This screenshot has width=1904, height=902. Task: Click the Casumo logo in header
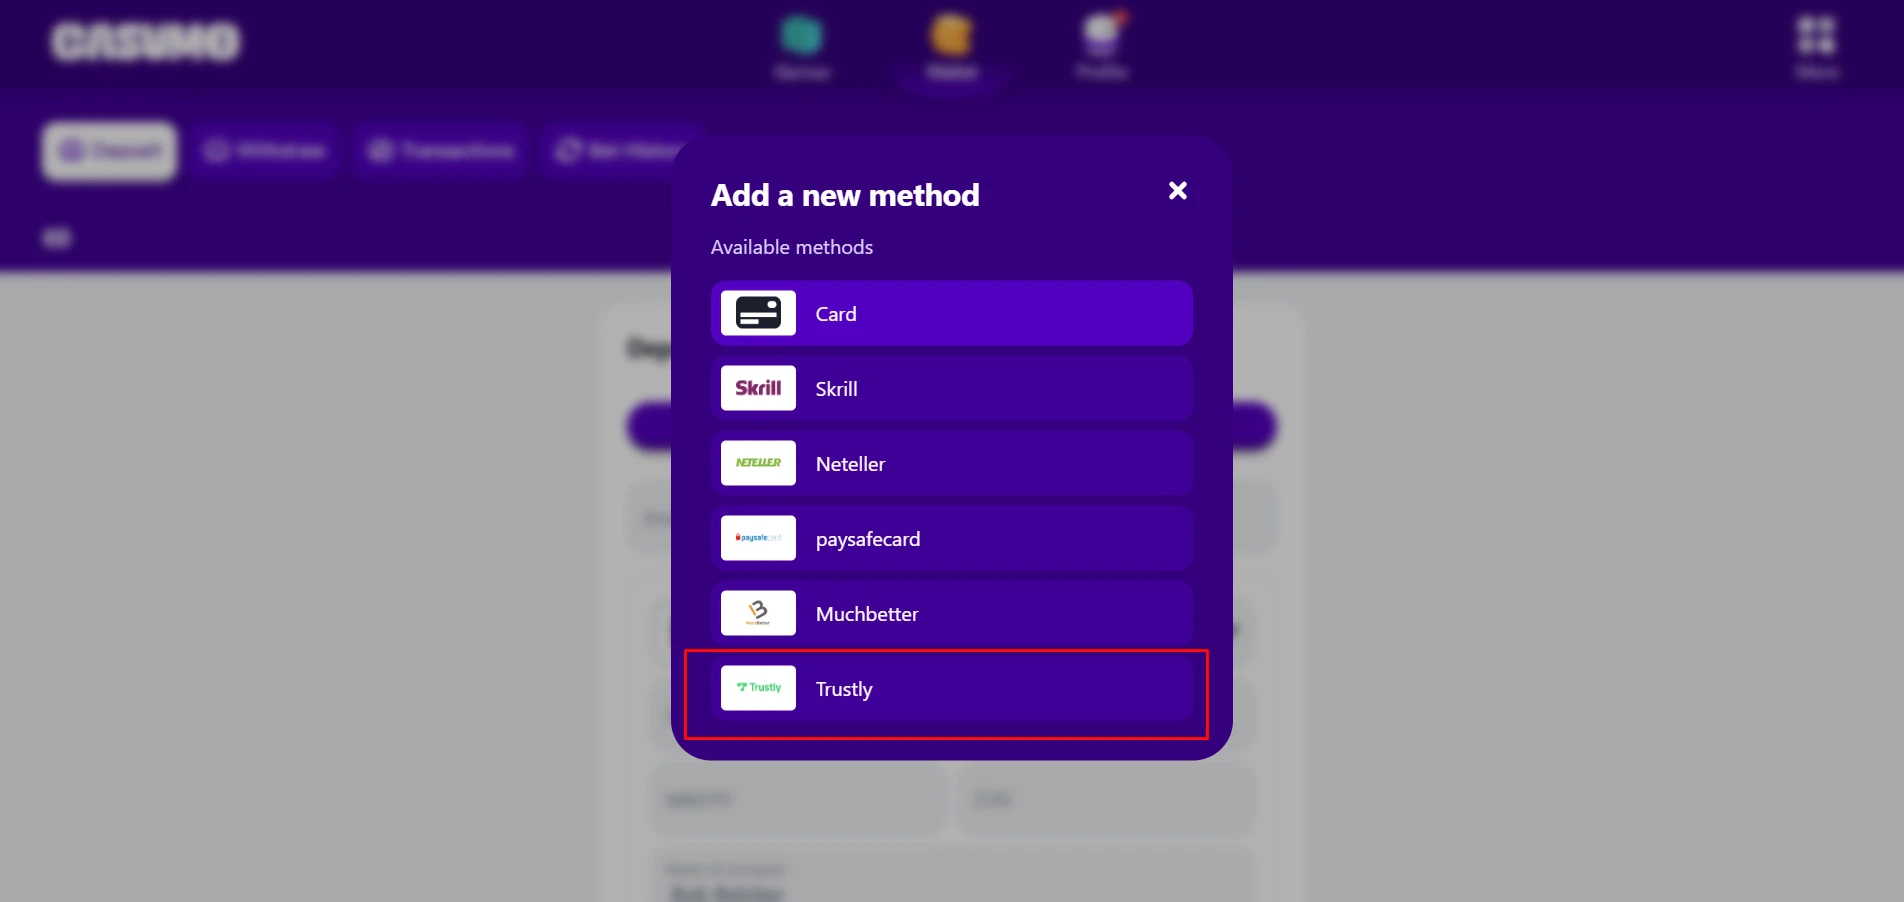pyautogui.click(x=146, y=42)
